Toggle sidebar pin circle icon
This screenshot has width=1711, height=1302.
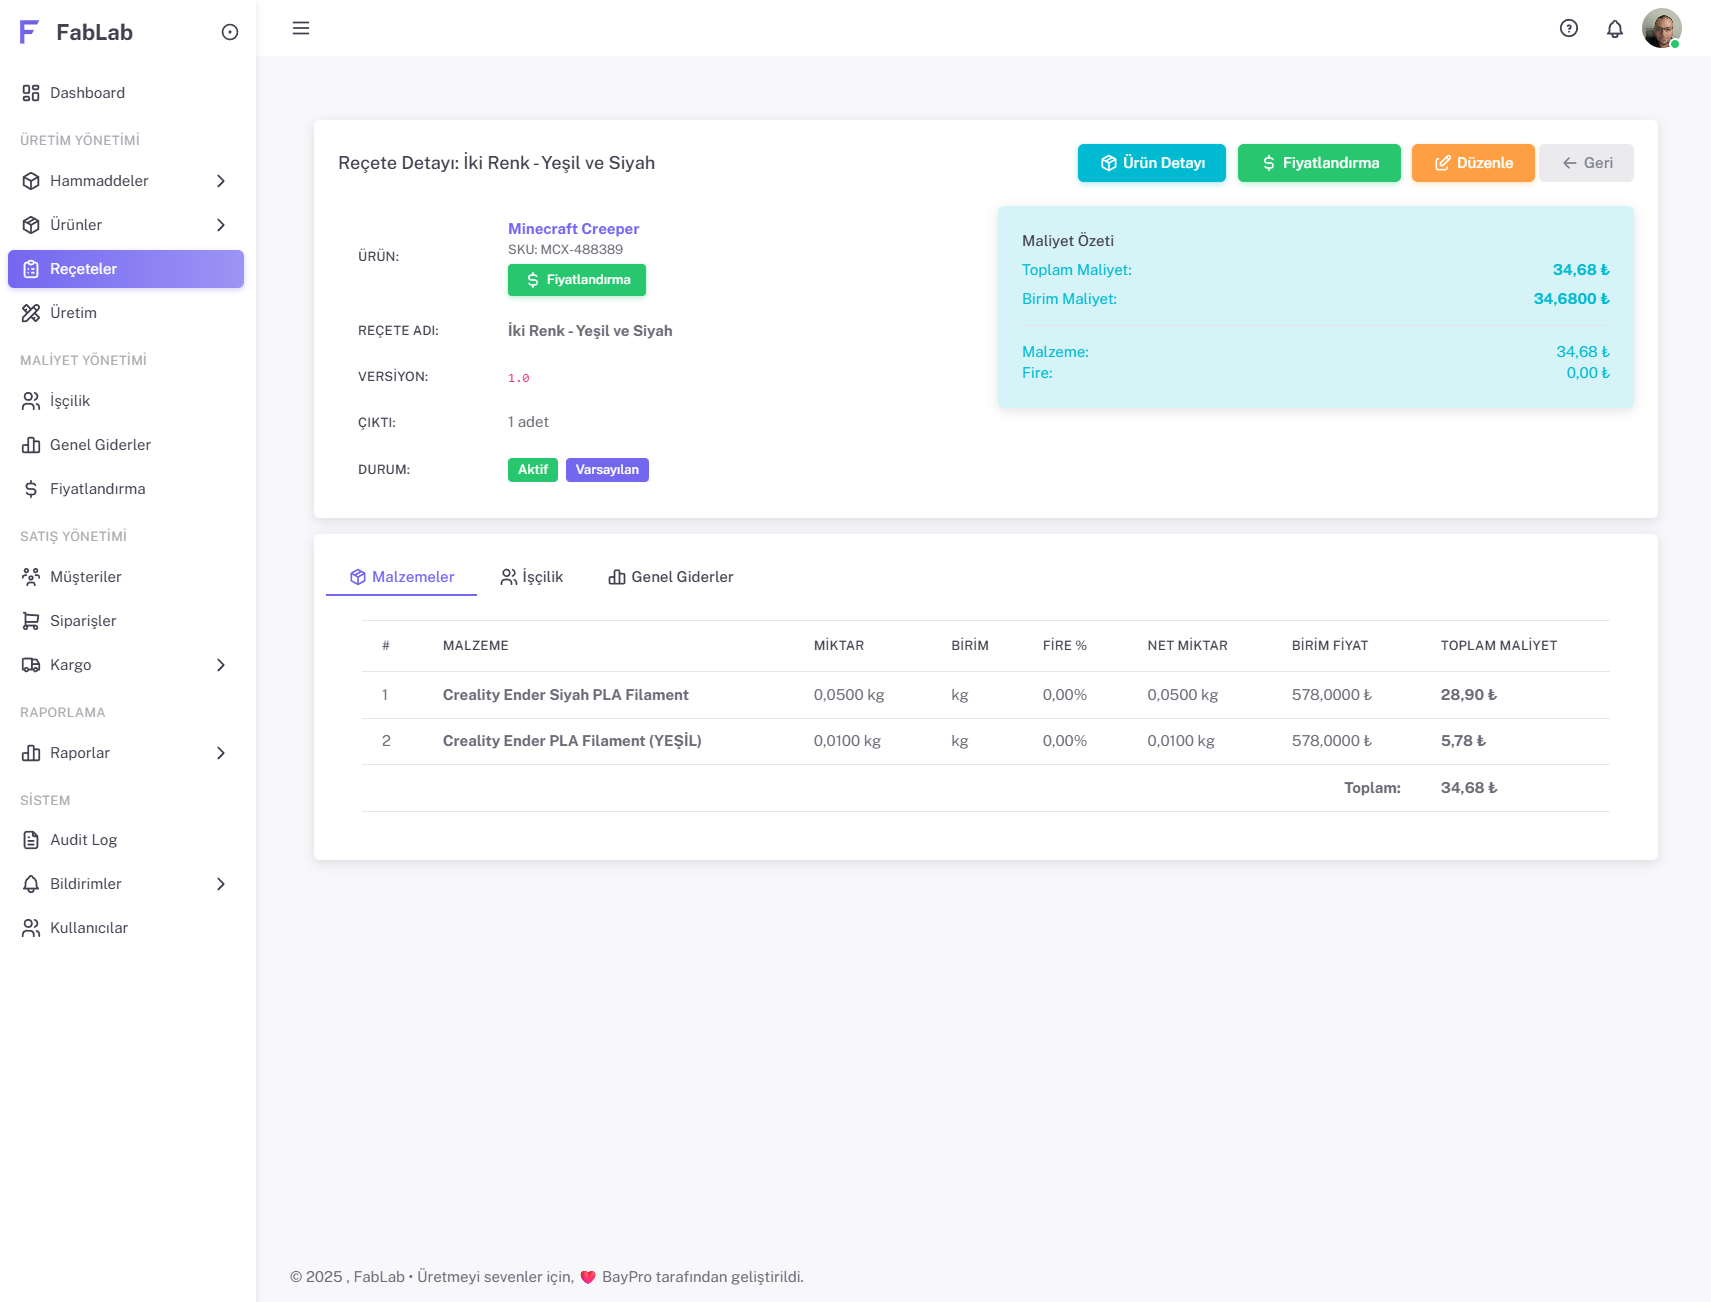tap(230, 32)
